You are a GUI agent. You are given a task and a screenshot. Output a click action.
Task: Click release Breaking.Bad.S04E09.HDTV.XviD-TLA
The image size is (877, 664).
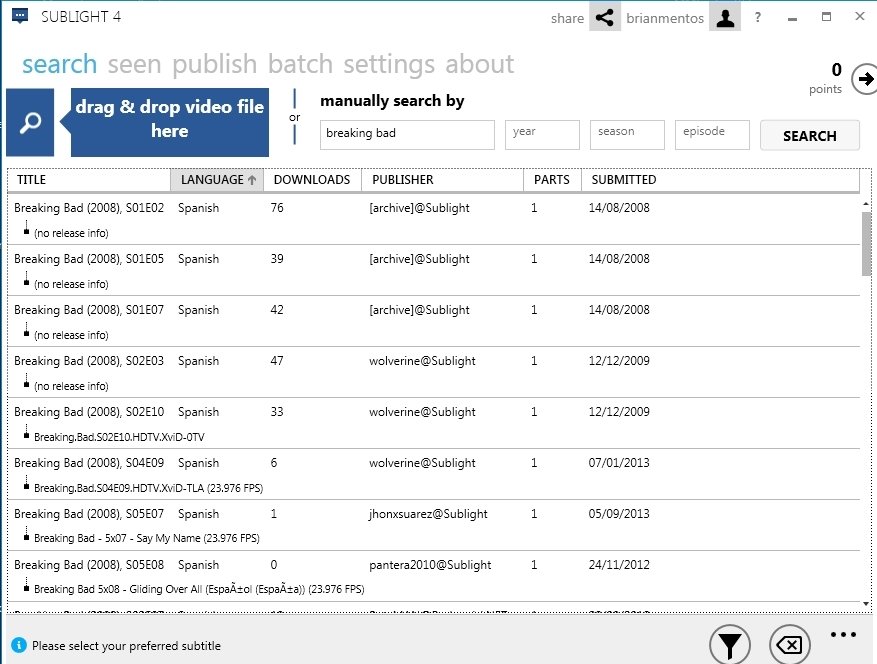[x=148, y=488]
